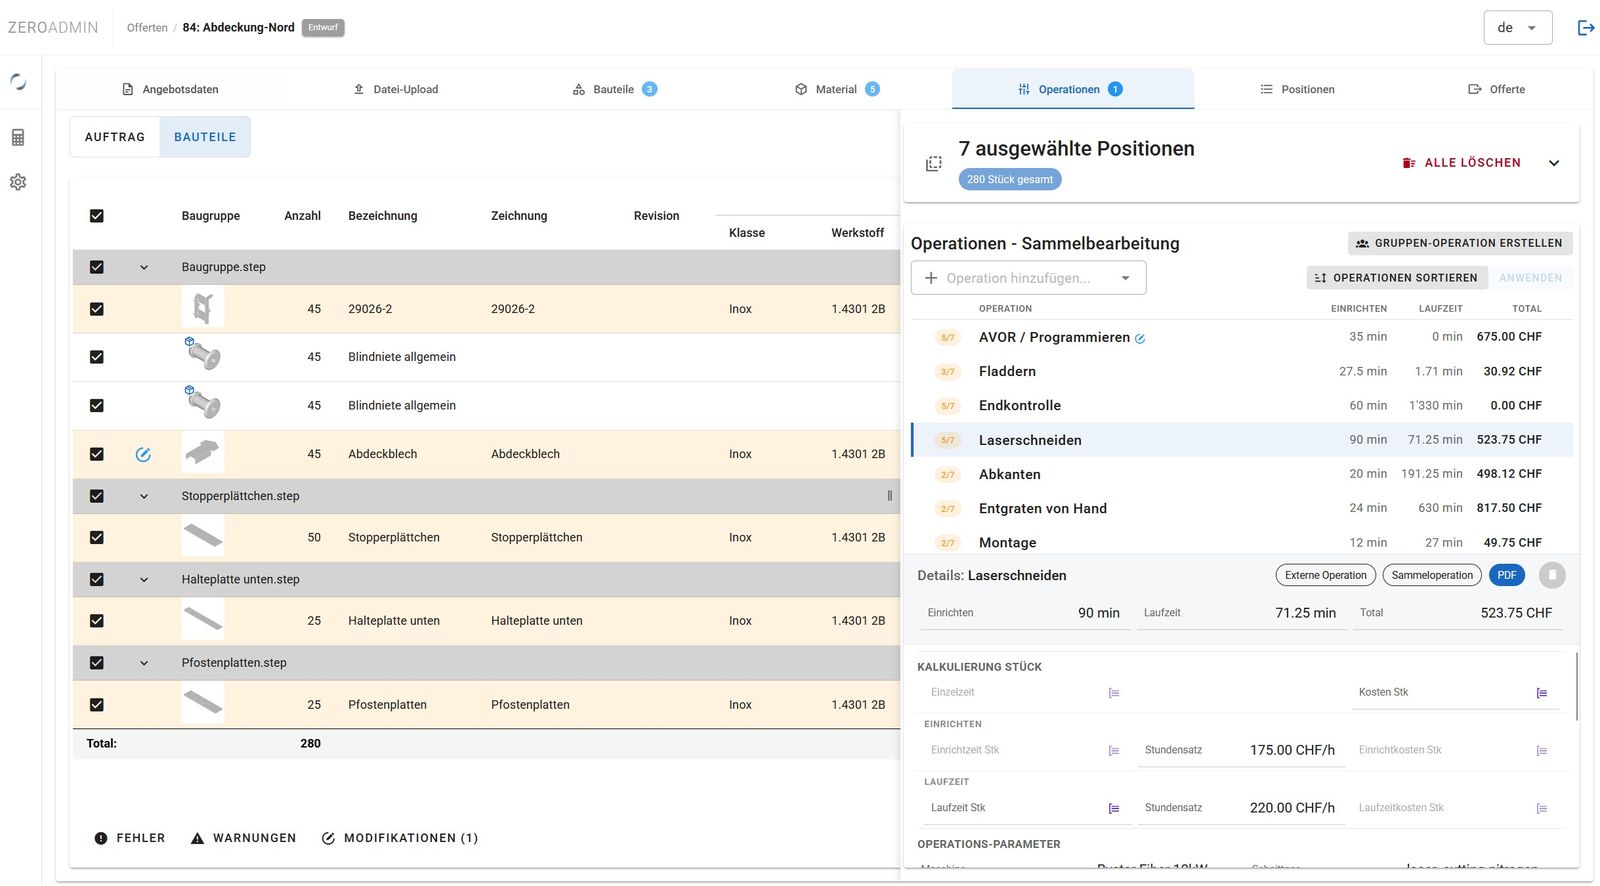Click the PDF chip button
This screenshot has width=1600, height=886.
click(x=1507, y=575)
